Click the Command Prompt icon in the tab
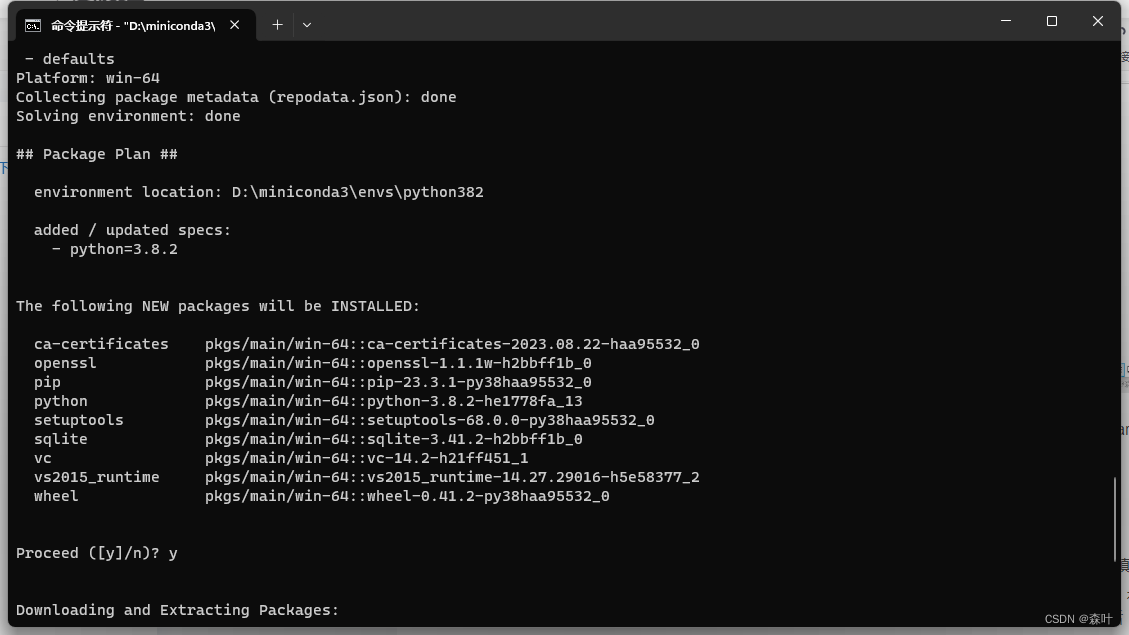The image size is (1129, 635). click(34, 25)
